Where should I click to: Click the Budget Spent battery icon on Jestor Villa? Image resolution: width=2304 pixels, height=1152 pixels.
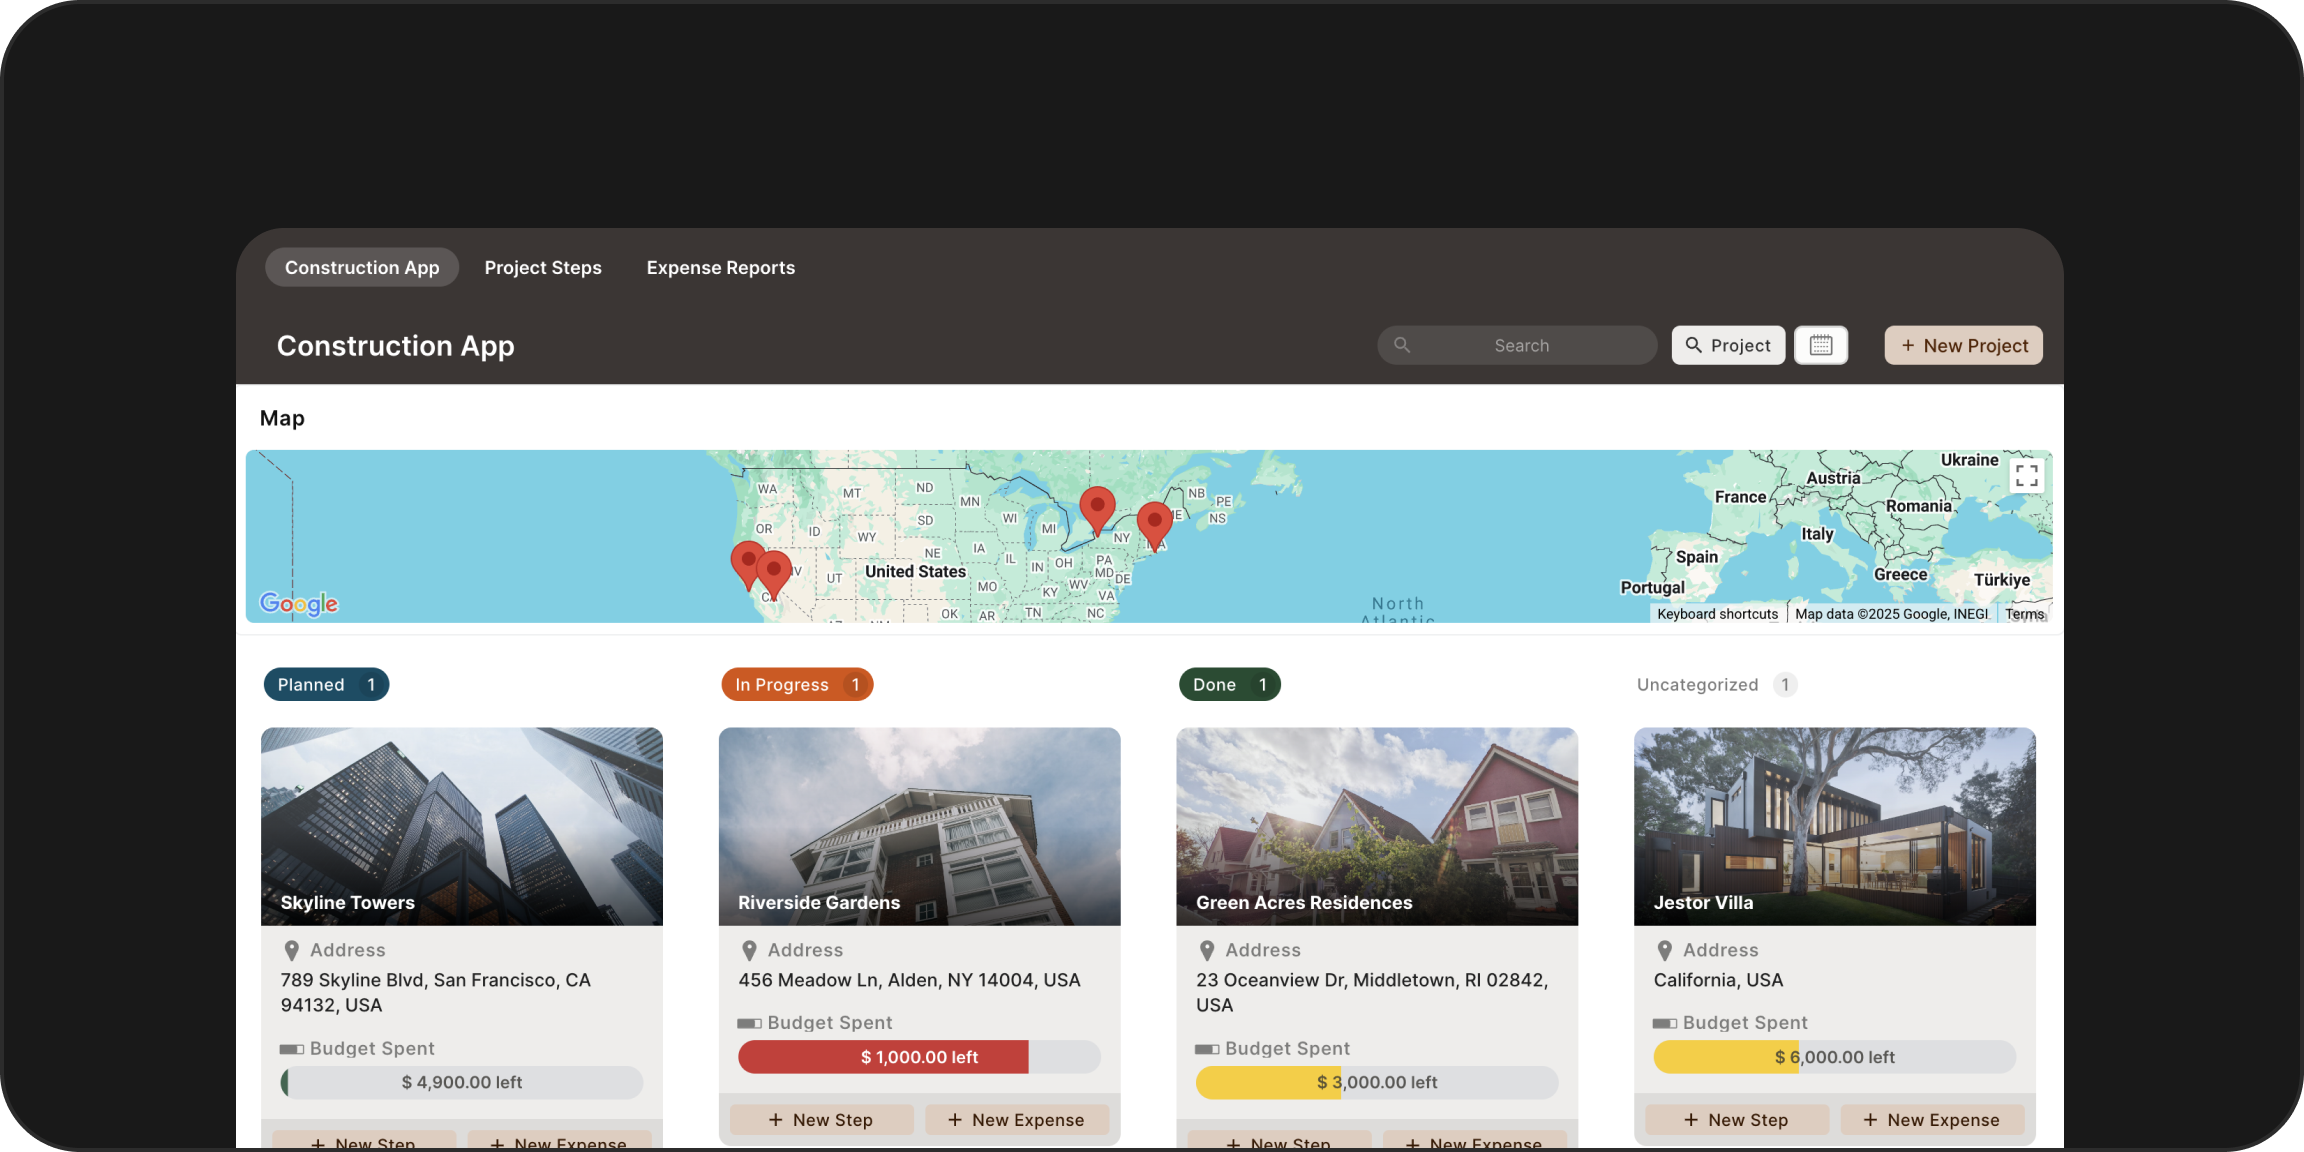point(1664,1022)
